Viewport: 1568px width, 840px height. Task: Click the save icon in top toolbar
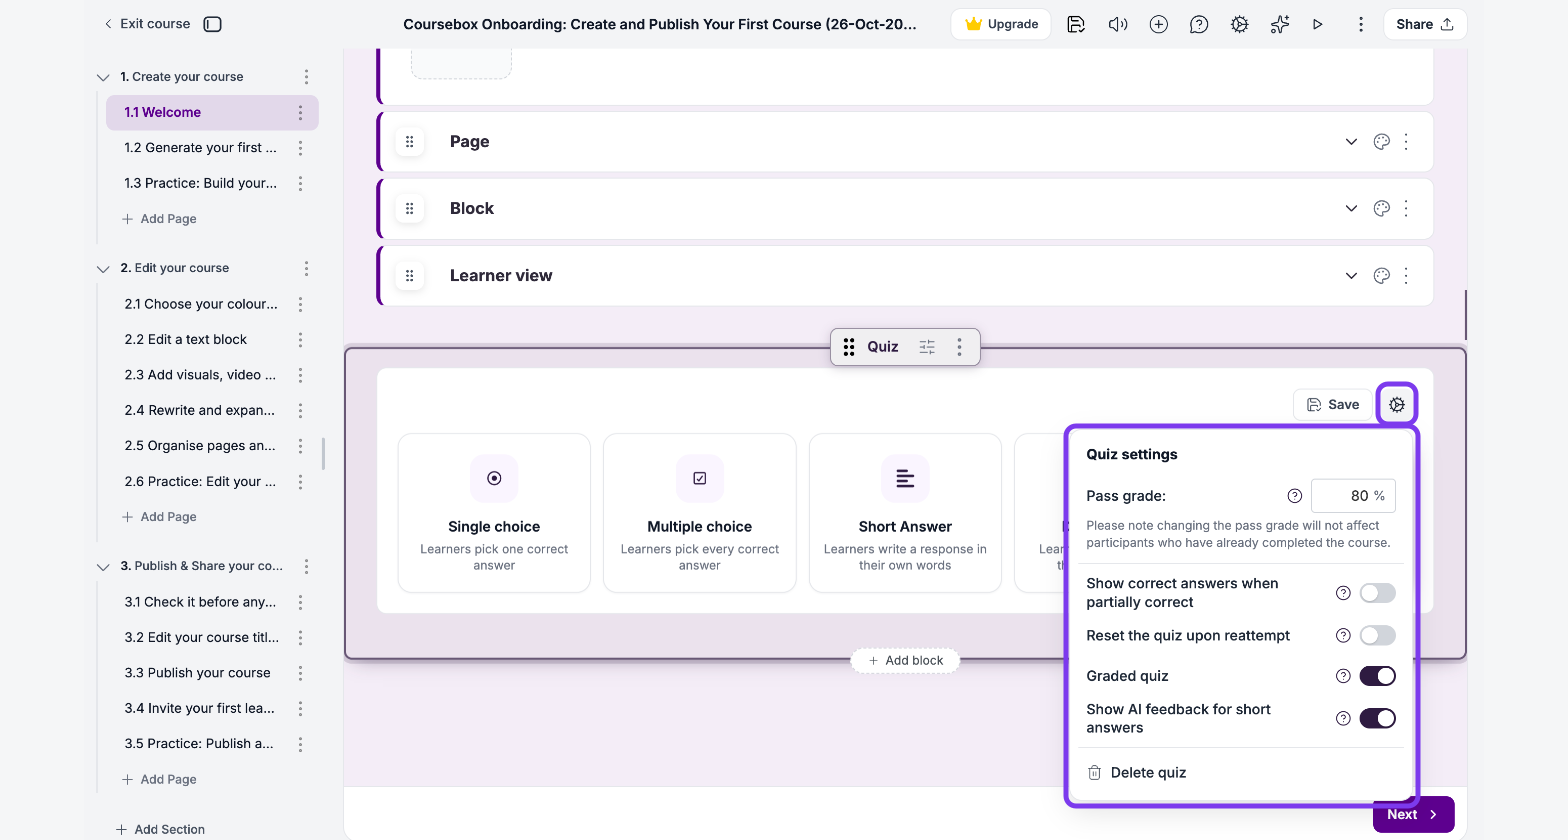(x=1076, y=24)
